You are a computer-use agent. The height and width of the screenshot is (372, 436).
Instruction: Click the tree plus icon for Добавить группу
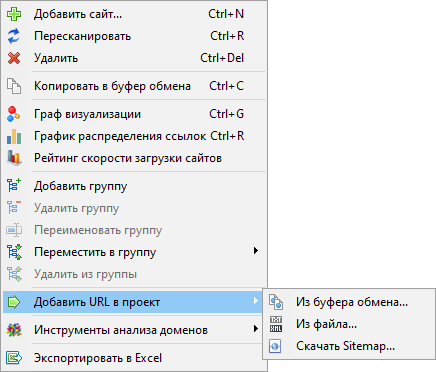coord(14,186)
